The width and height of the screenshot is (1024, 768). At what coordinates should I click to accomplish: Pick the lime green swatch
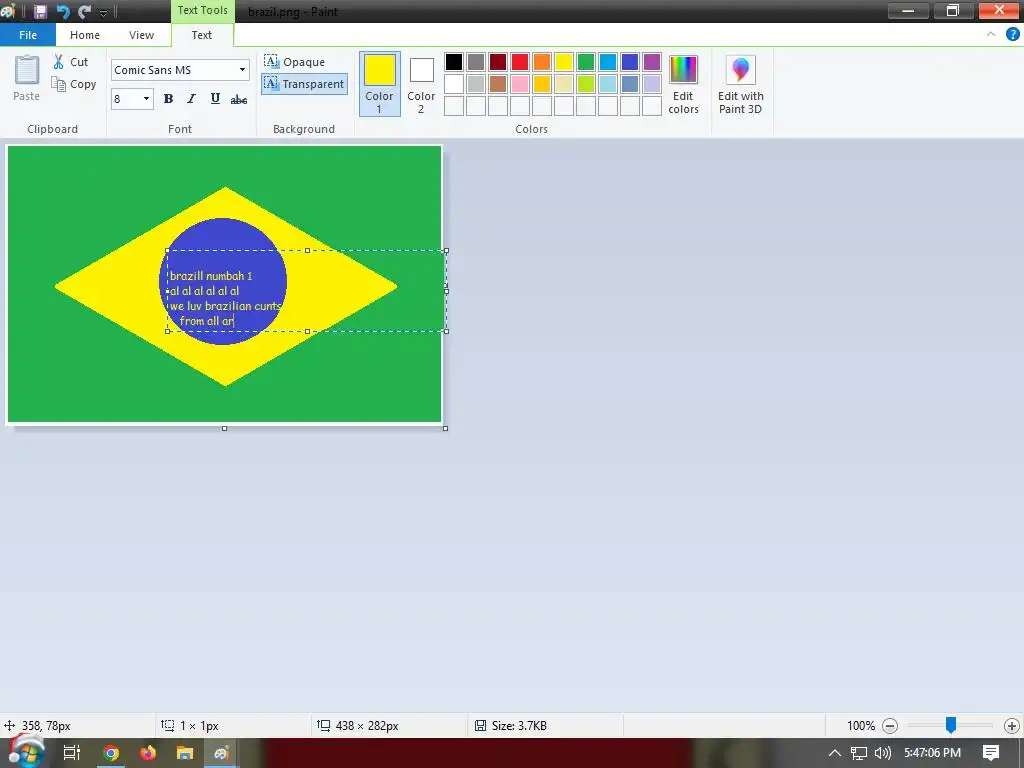[x=586, y=84]
